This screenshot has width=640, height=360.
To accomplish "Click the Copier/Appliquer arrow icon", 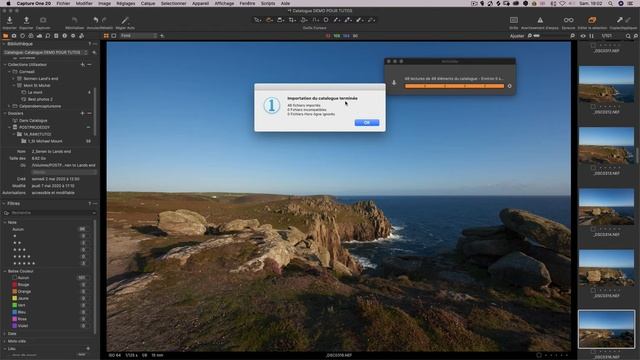I will point(620,20).
